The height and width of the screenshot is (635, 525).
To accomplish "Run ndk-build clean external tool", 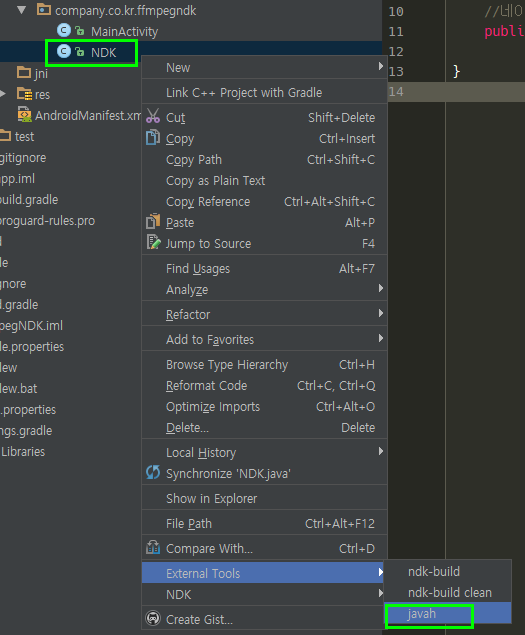I will pos(448,592).
